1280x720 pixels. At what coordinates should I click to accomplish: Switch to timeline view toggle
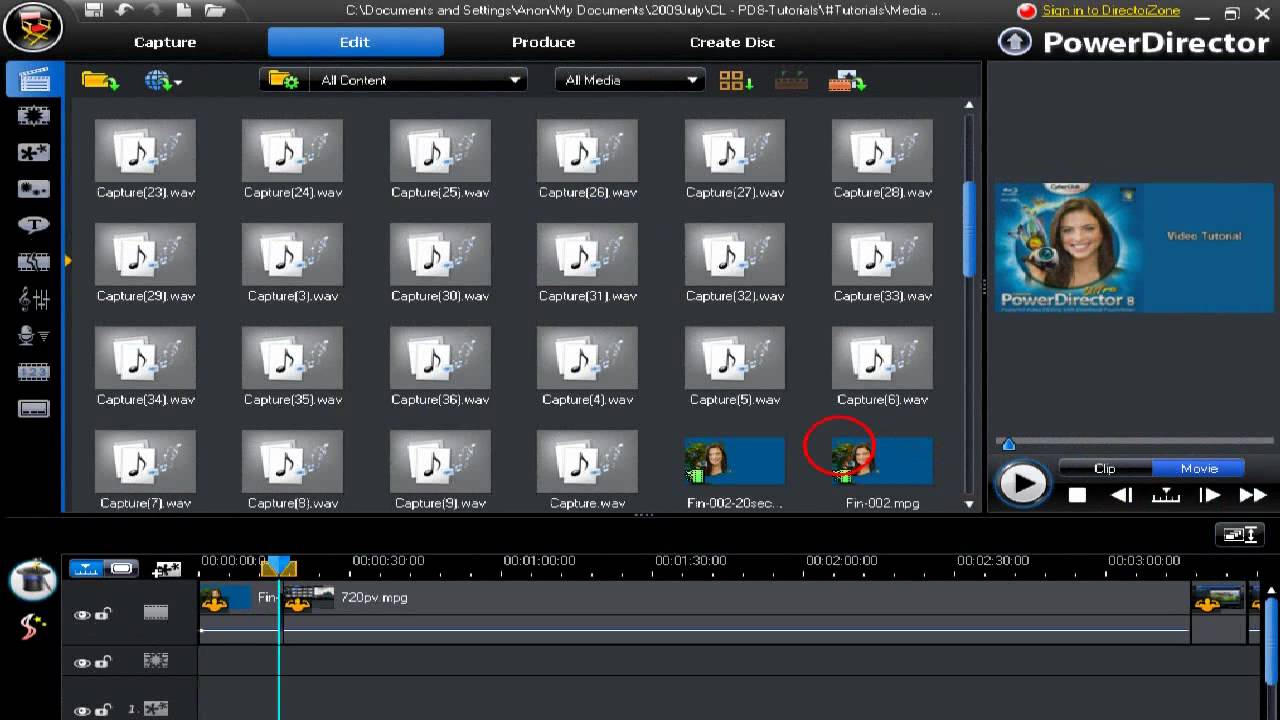[x=87, y=568]
